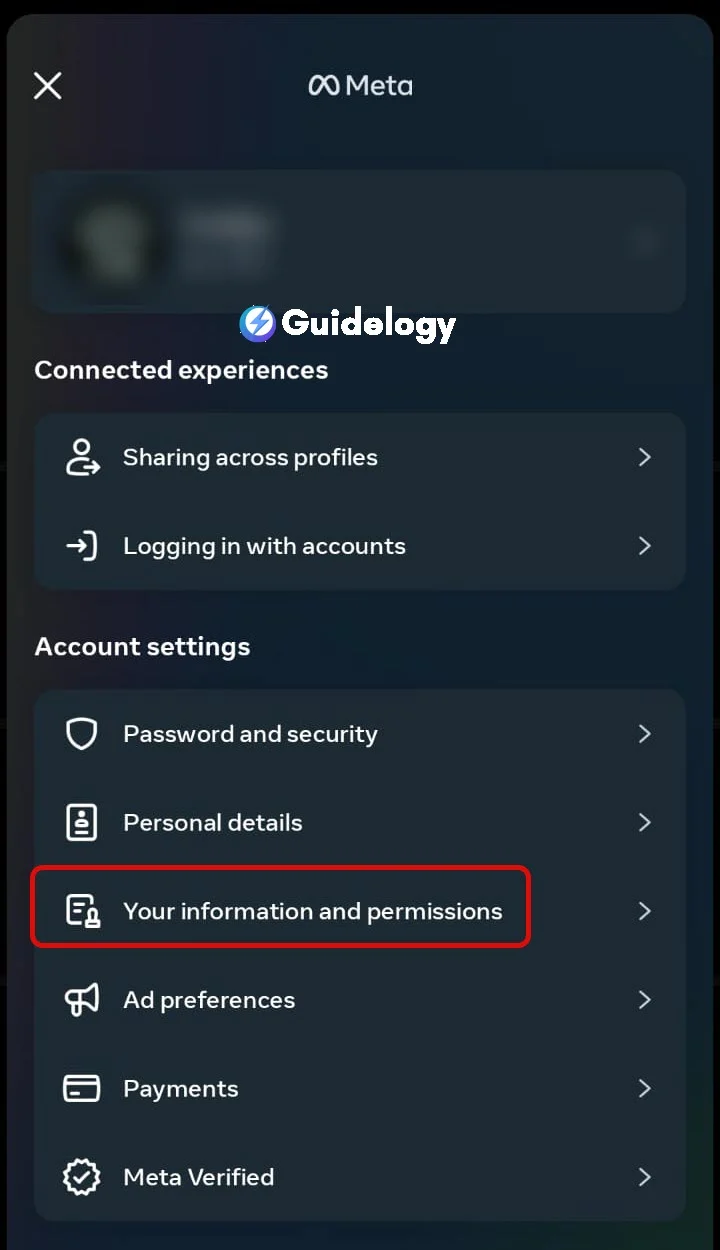Open the Logging in with accounts chevron
Image resolution: width=720 pixels, height=1250 pixels.
tap(645, 546)
